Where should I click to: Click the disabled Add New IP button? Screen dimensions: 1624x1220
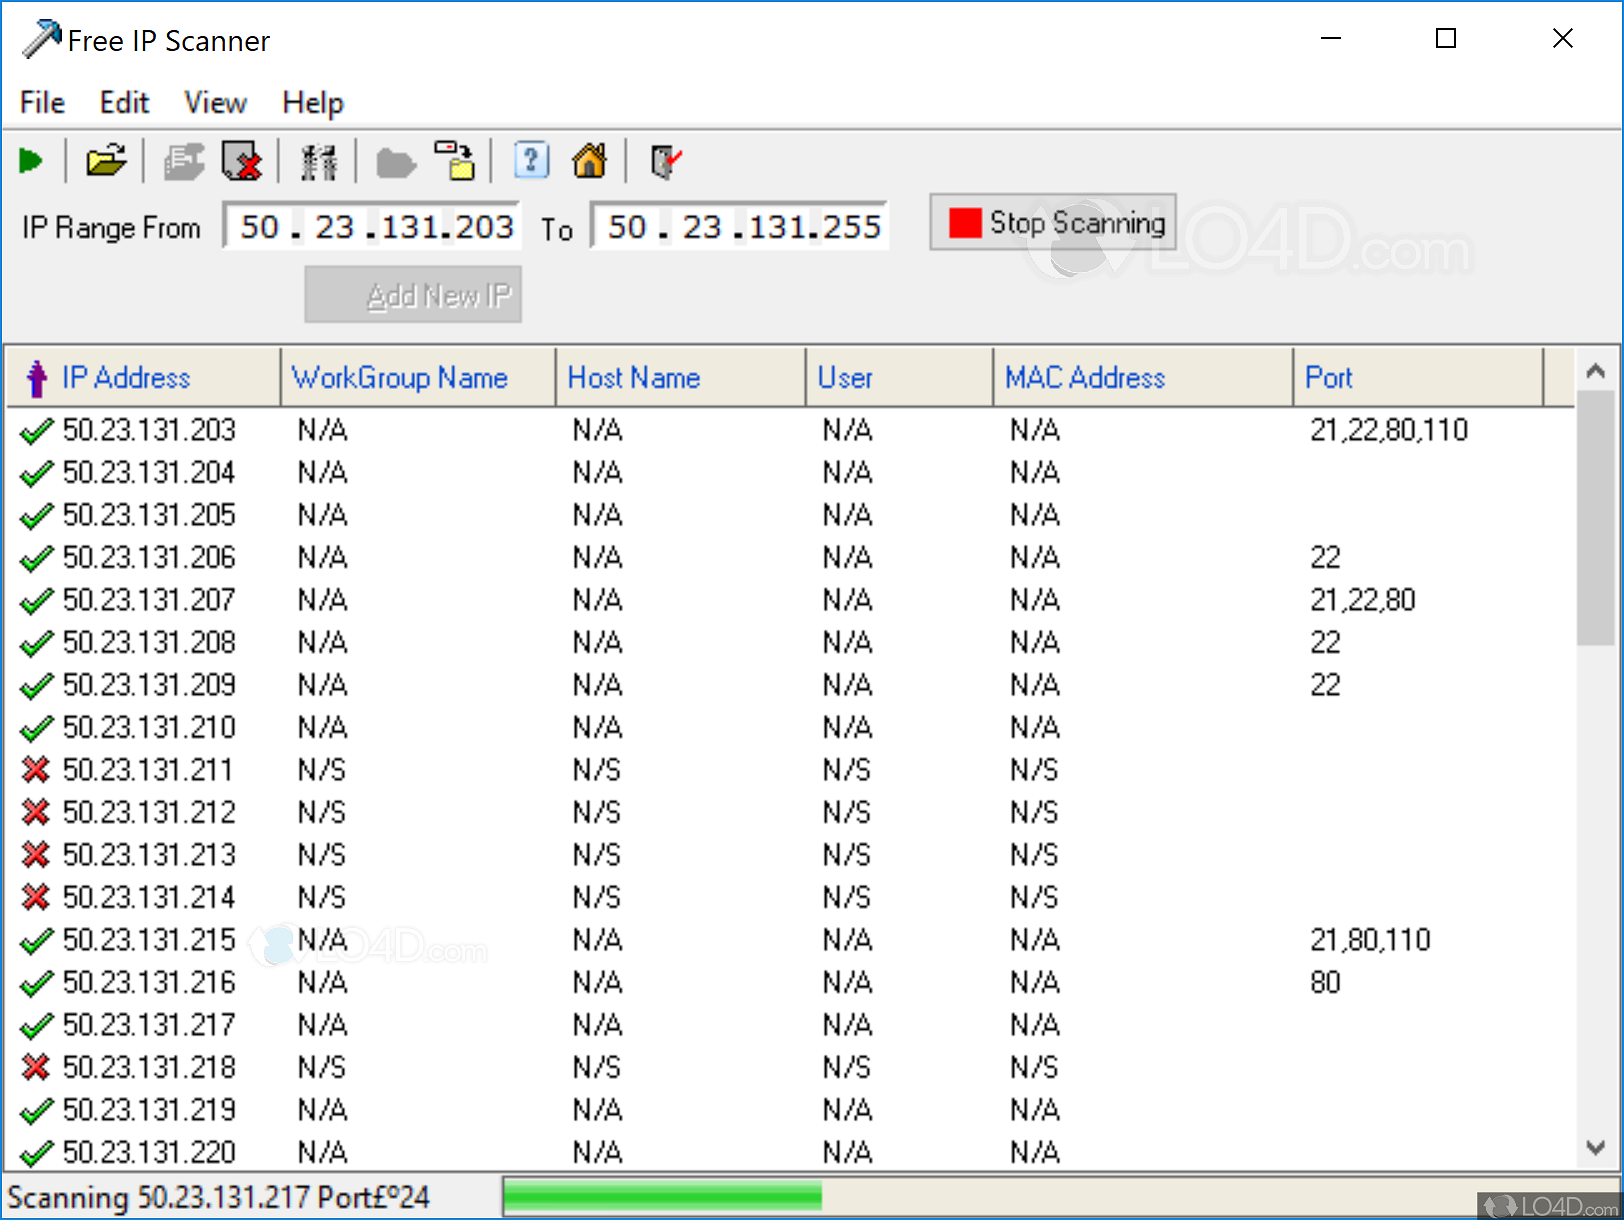412,294
